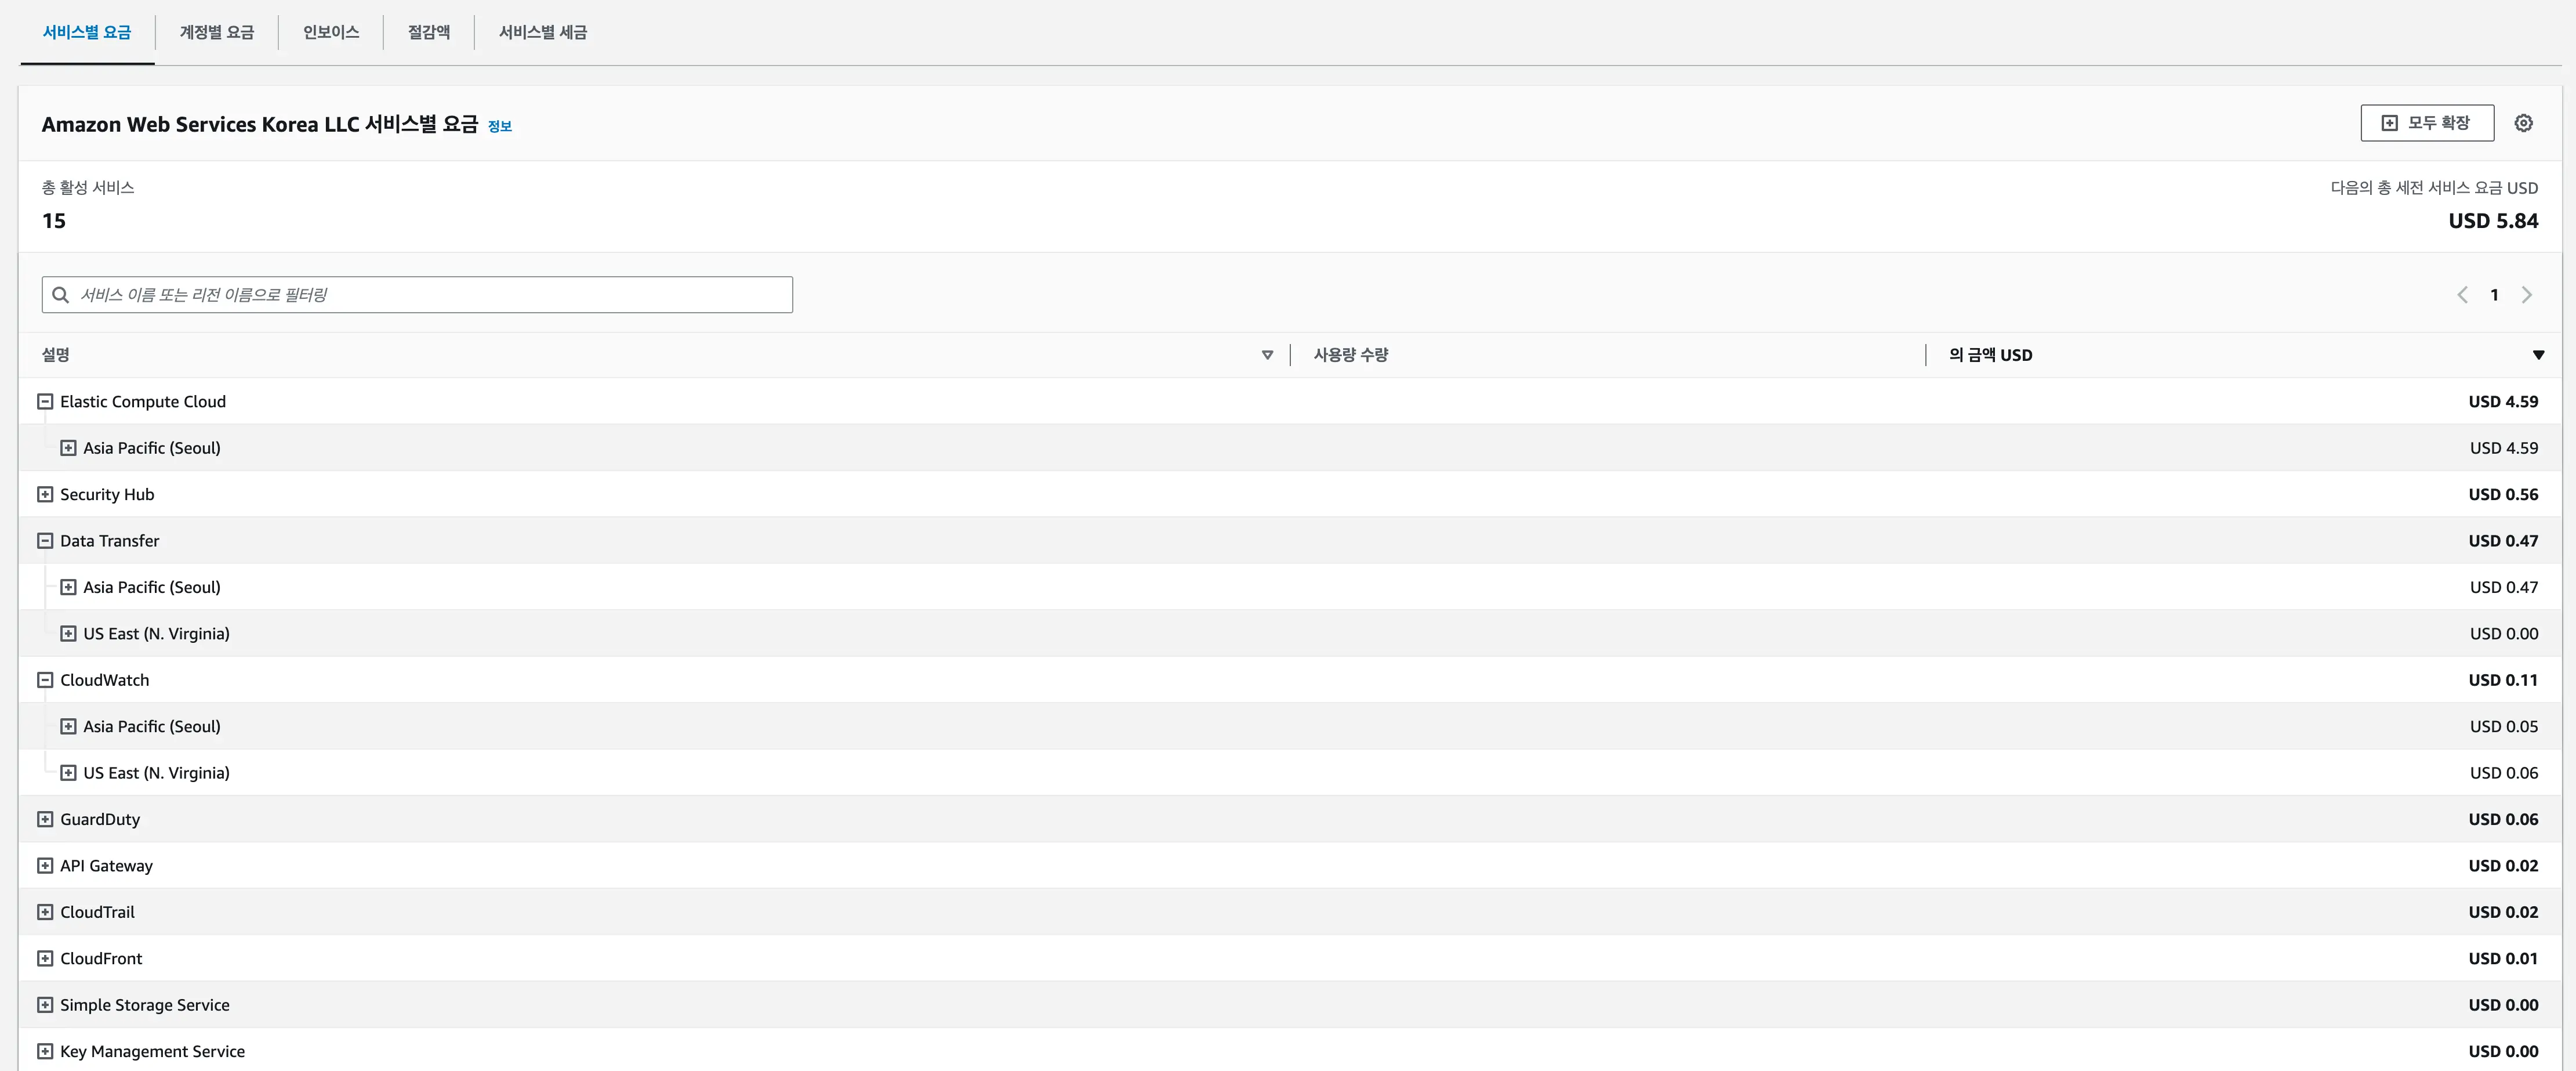This screenshot has height=1071, width=2576.
Task: Focus the service name filter field
Action: click(430, 295)
